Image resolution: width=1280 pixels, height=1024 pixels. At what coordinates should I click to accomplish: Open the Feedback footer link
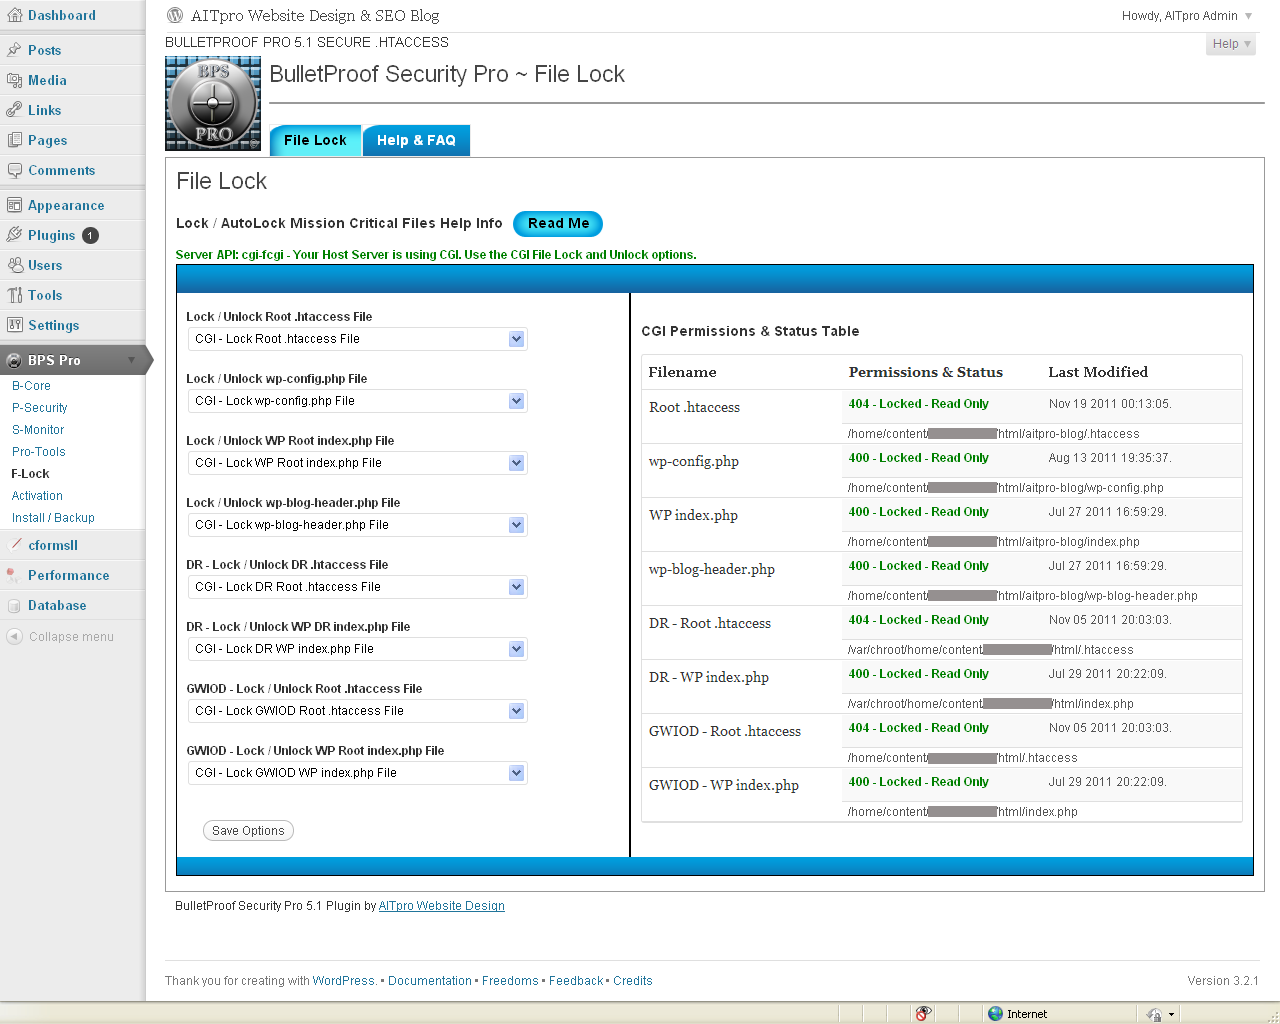(x=576, y=981)
